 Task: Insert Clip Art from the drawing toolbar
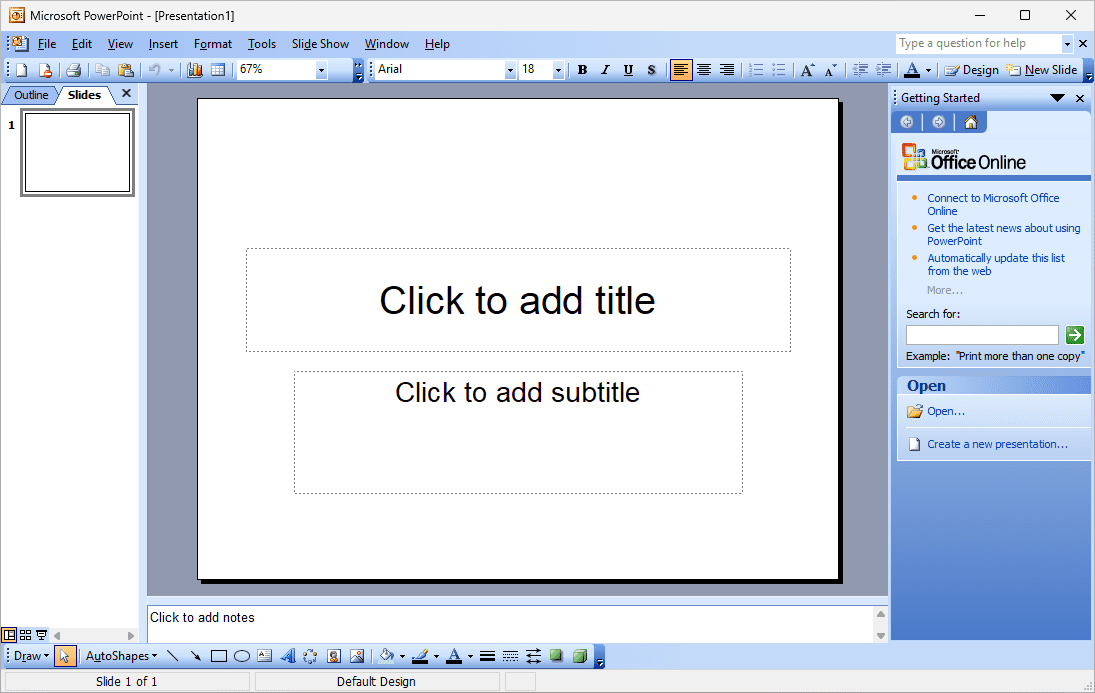tap(334, 656)
